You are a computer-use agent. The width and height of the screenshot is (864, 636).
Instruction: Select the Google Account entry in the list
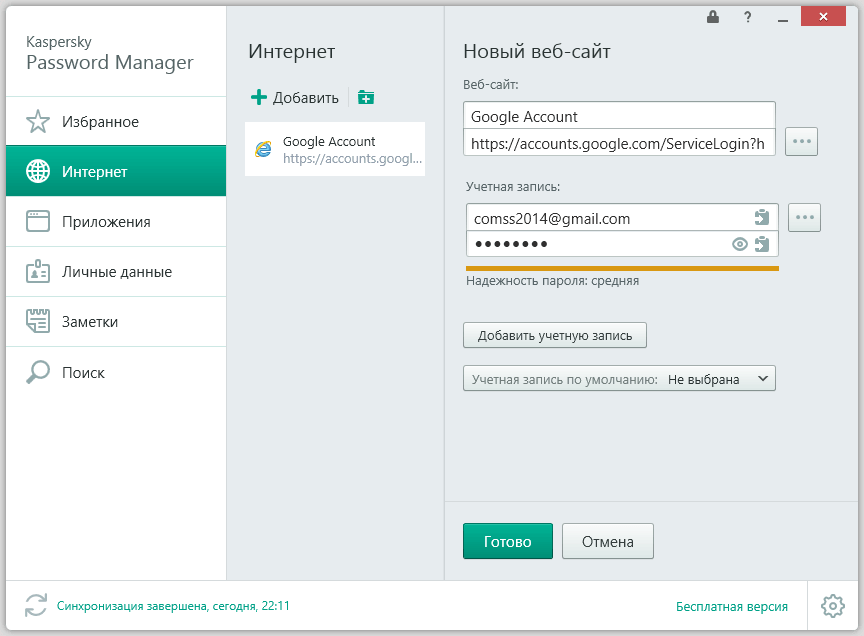[334, 148]
